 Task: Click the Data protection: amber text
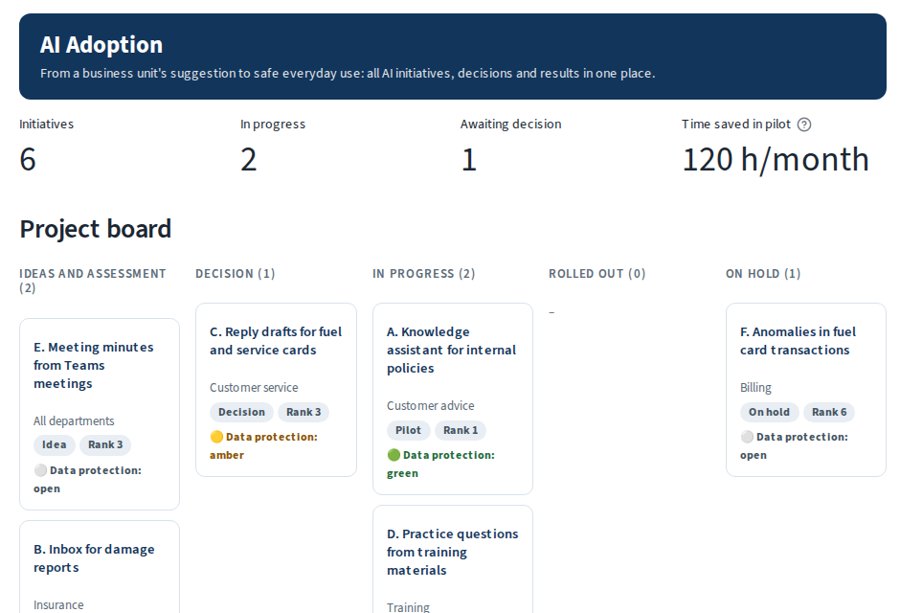[x=263, y=446]
